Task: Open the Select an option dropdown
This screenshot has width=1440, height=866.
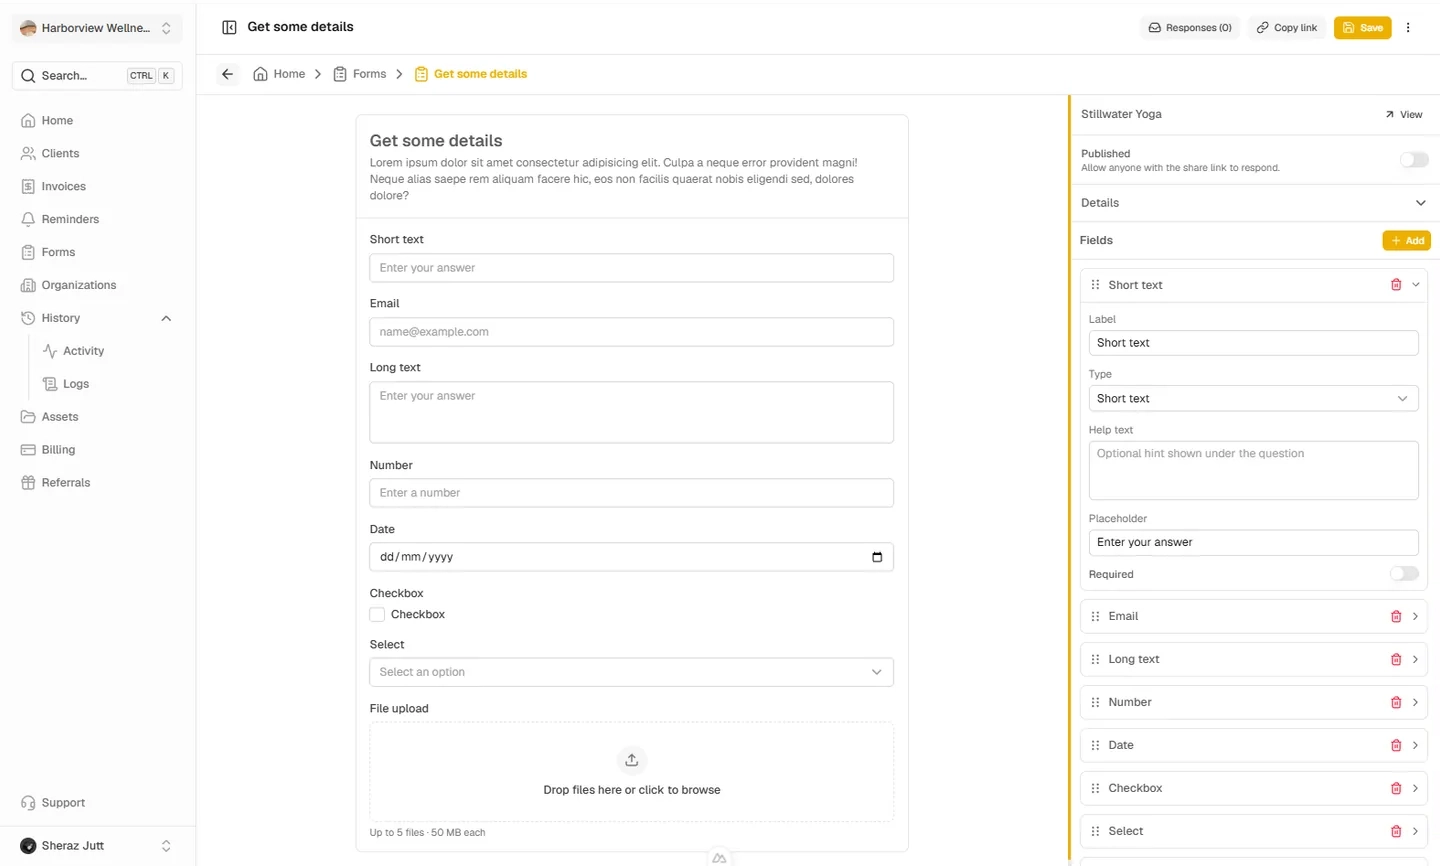Action: [631, 672]
